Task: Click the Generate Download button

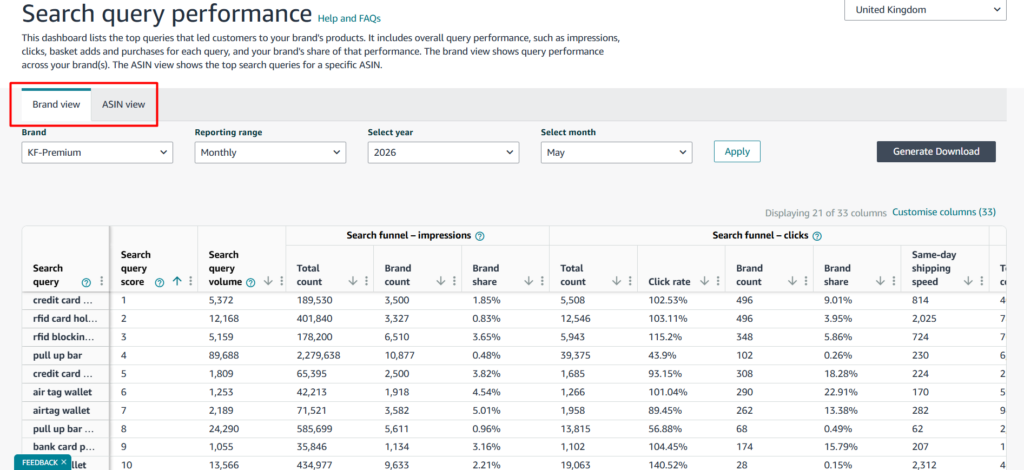Action: pyautogui.click(x=936, y=151)
